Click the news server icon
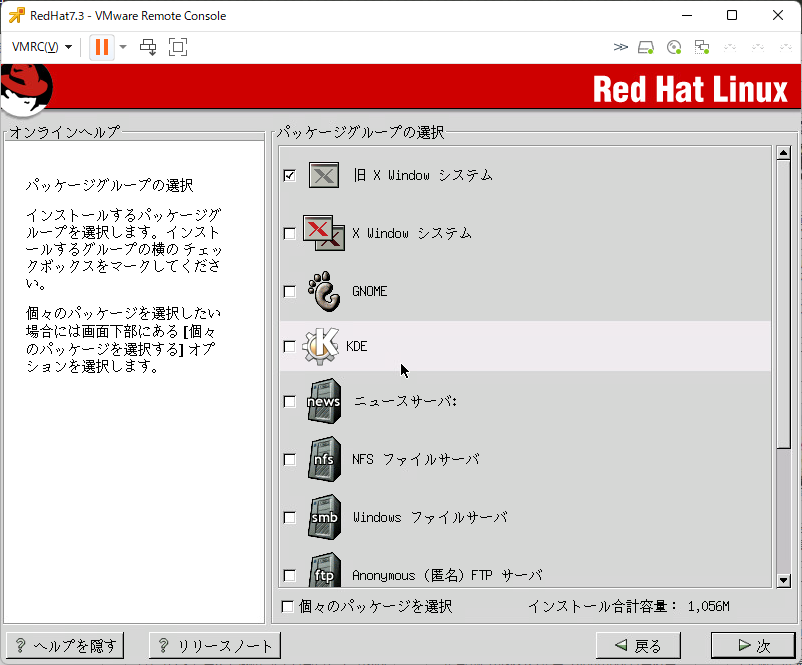The height and width of the screenshot is (665, 802). click(x=324, y=401)
